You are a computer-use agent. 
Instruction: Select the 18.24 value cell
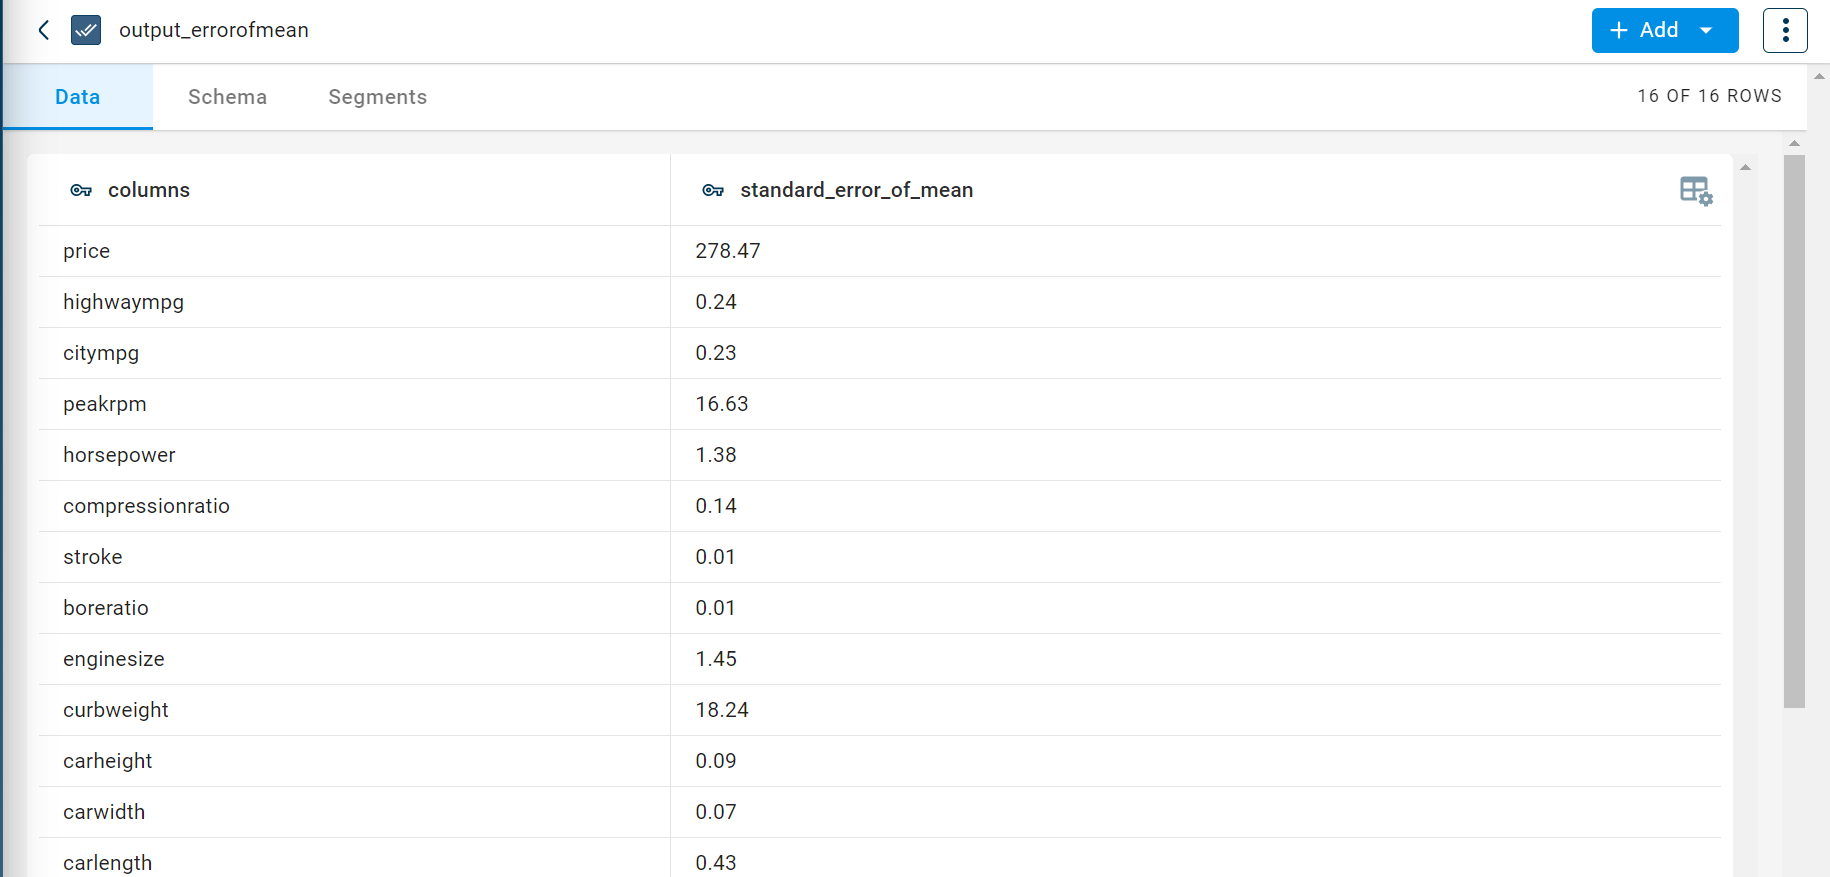(x=1195, y=710)
